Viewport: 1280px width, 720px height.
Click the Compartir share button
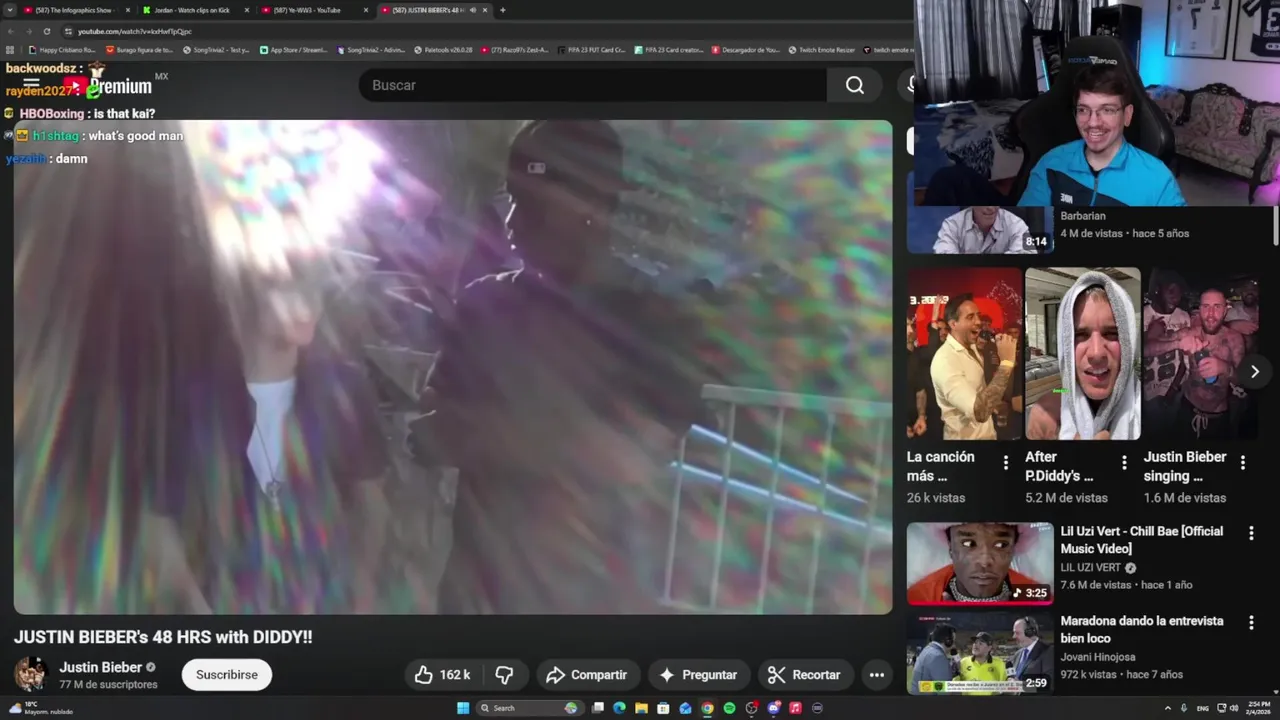coord(587,675)
